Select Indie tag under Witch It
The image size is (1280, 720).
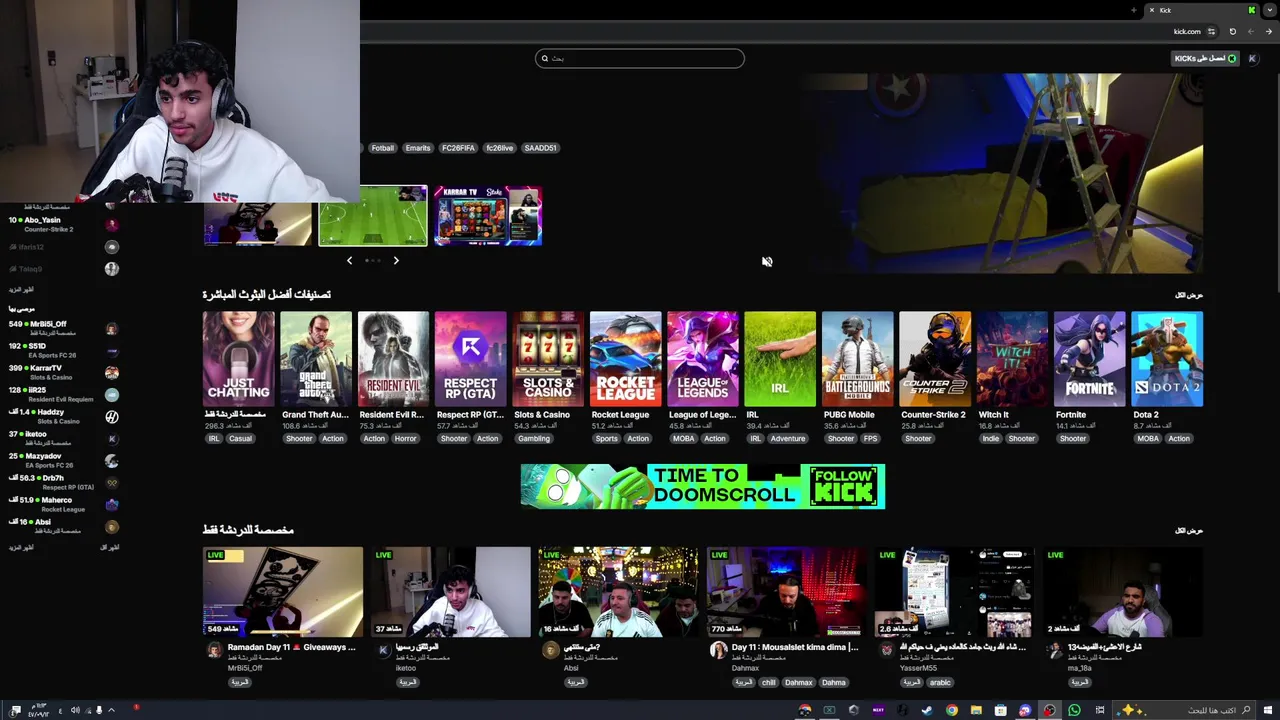click(x=990, y=438)
